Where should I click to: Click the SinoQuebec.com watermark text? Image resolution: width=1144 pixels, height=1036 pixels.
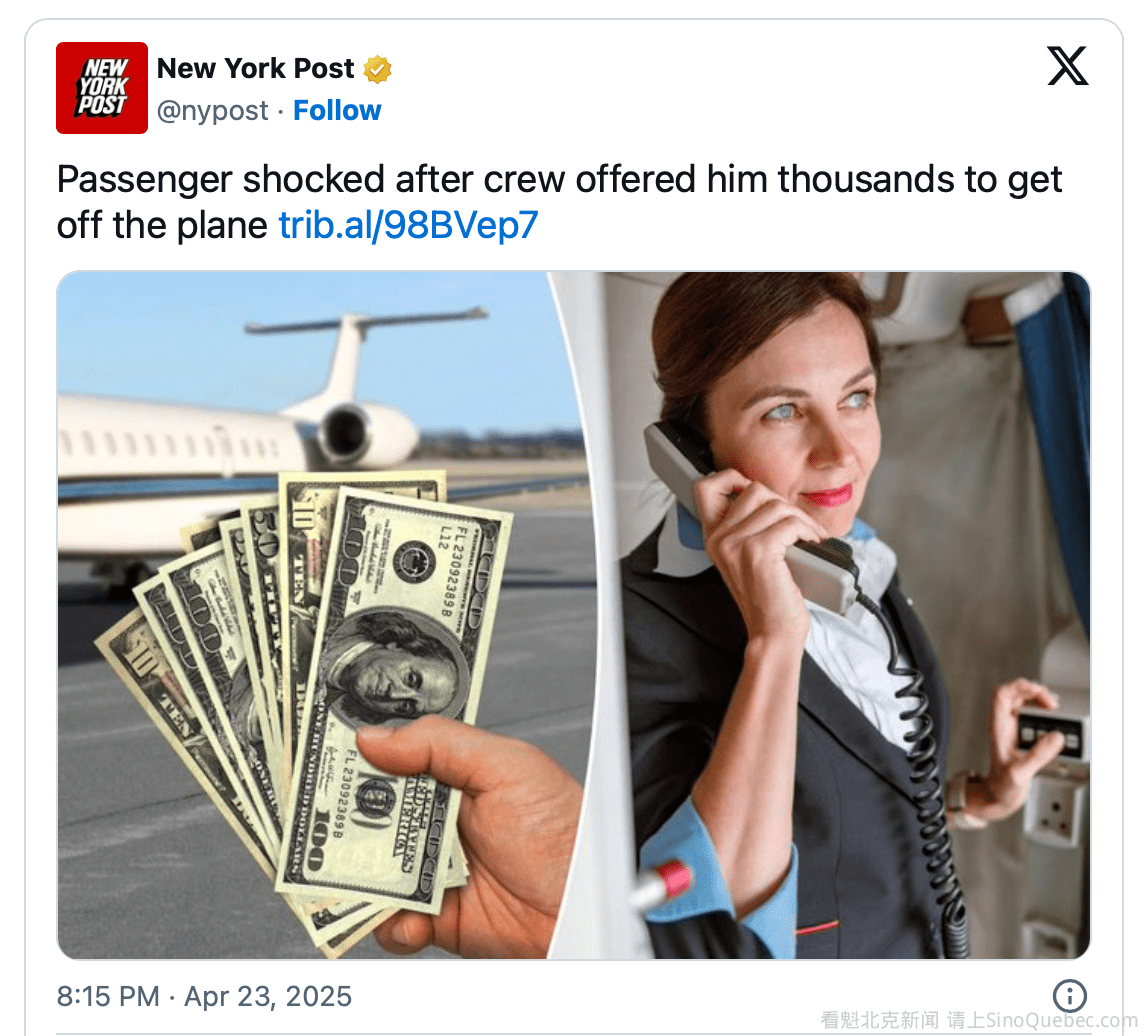click(1062, 1019)
